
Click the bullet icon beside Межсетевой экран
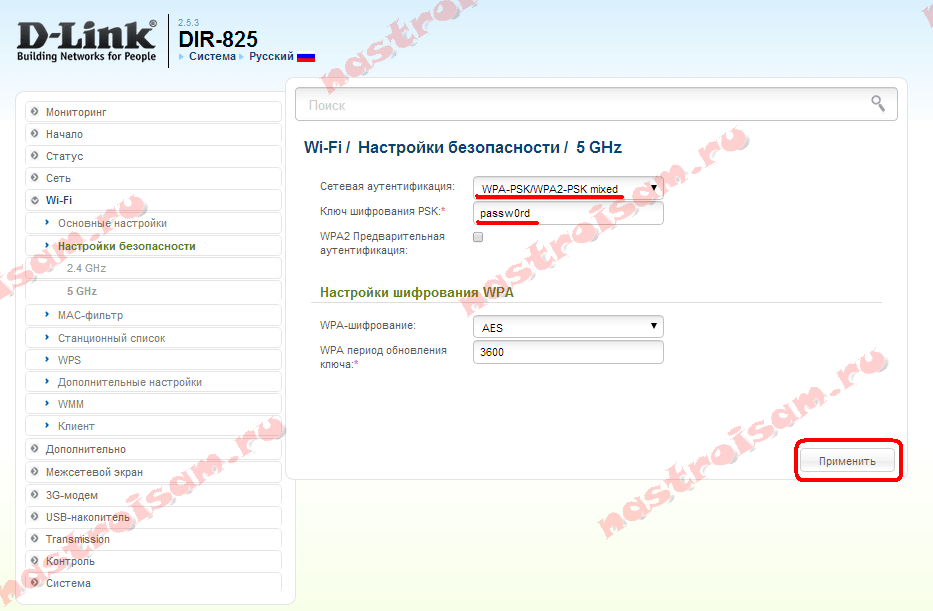[35, 472]
